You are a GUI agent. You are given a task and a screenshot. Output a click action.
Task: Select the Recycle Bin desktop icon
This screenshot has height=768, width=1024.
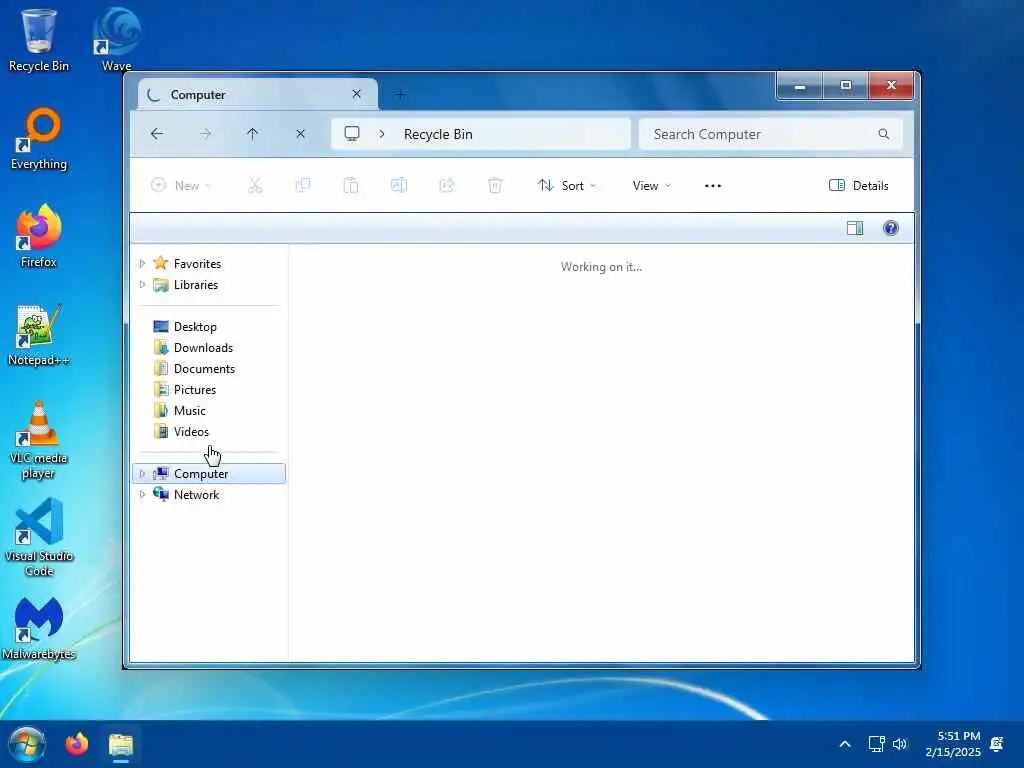pyautogui.click(x=39, y=40)
